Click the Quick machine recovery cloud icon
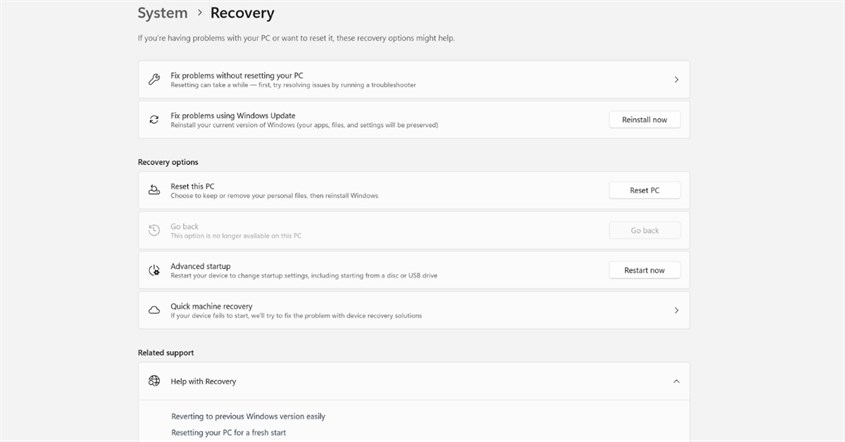The height and width of the screenshot is (442, 845). (x=154, y=310)
